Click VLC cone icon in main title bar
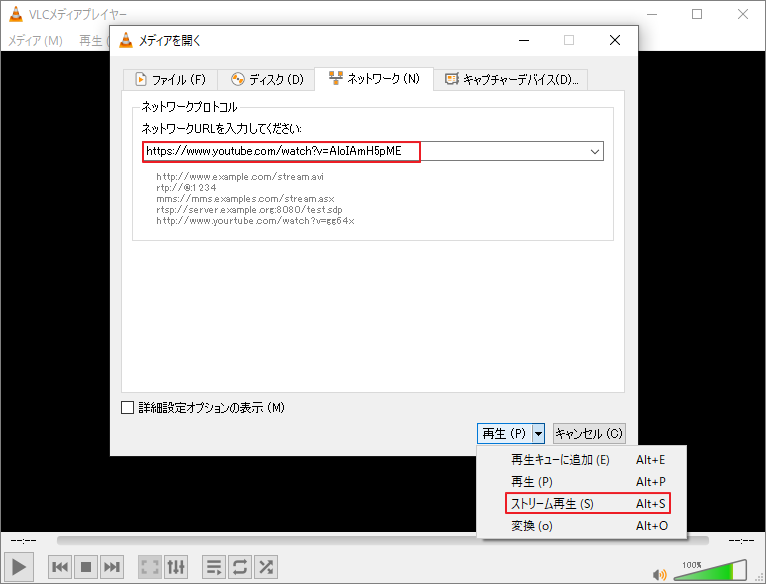This screenshot has height=584, width=766. point(16,14)
